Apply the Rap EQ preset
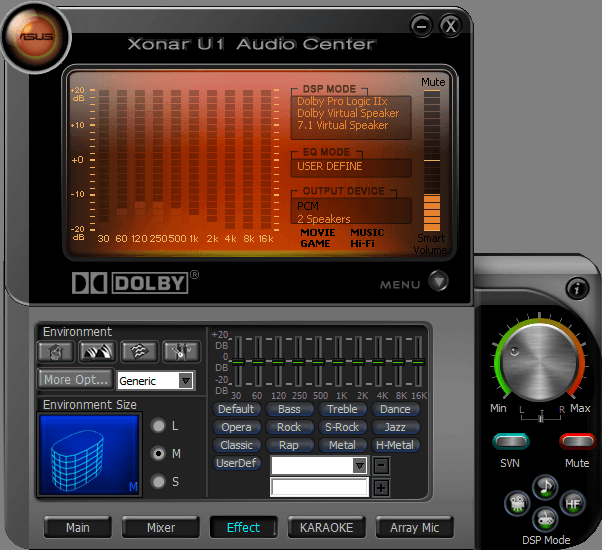602x550 pixels. click(x=289, y=445)
